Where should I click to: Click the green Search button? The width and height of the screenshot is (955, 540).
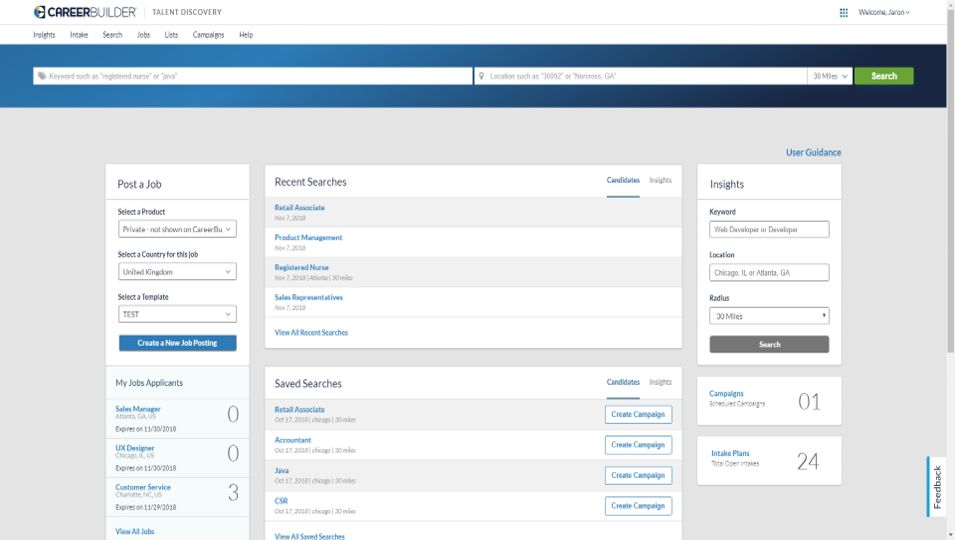point(883,76)
